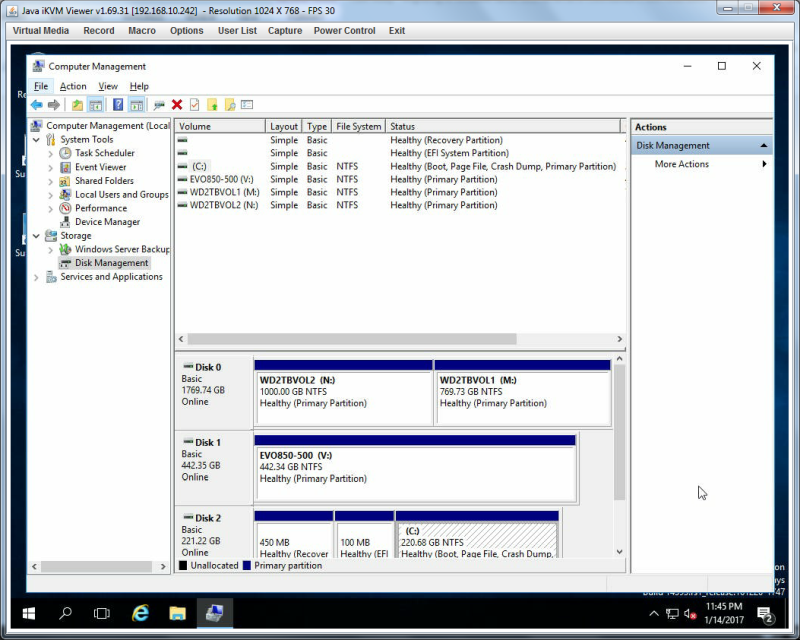The width and height of the screenshot is (800, 640).
Task: Sort by the File System column header
Action: (358, 126)
